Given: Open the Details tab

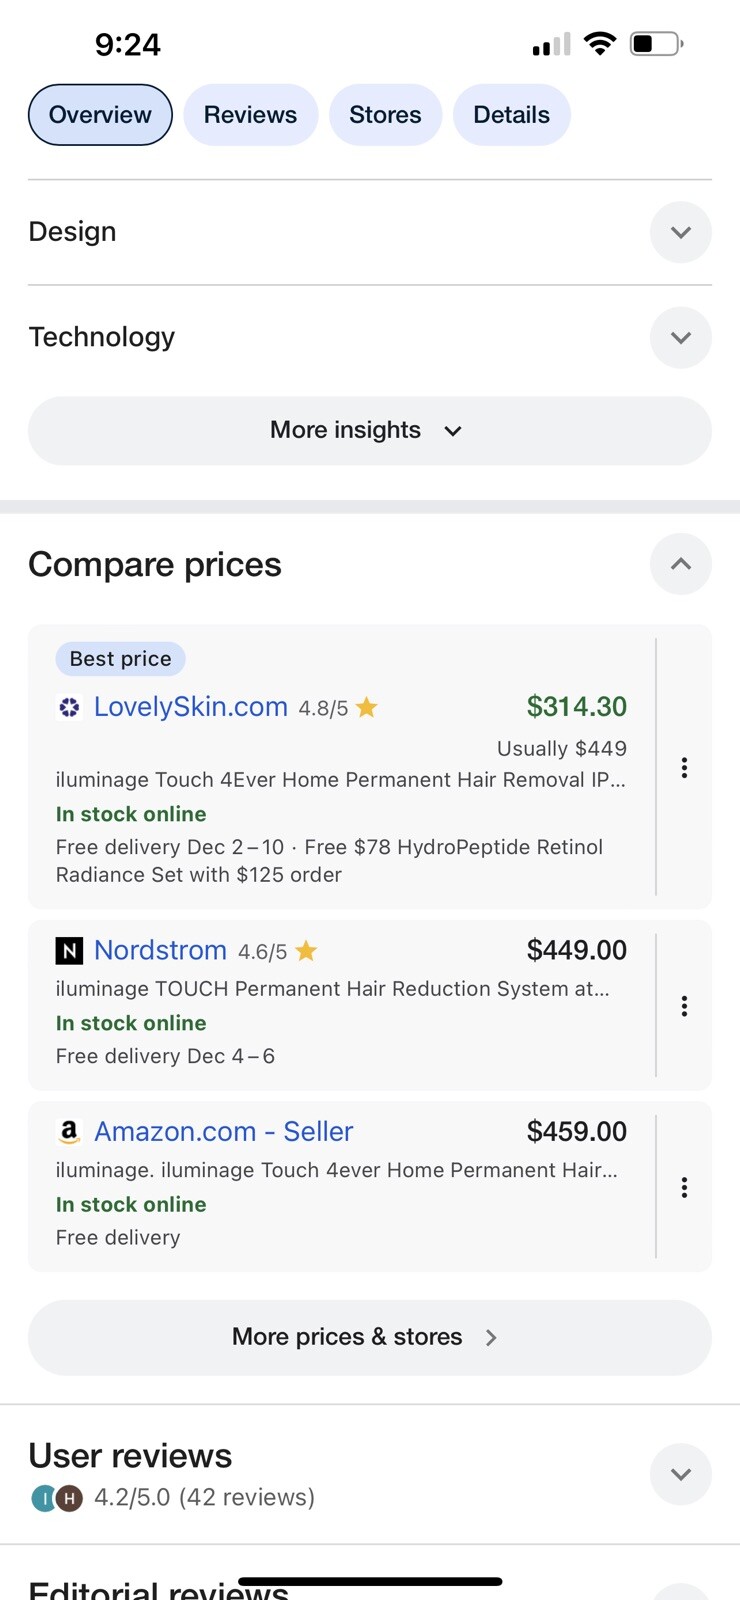Looking at the screenshot, I should coord(512,115).
